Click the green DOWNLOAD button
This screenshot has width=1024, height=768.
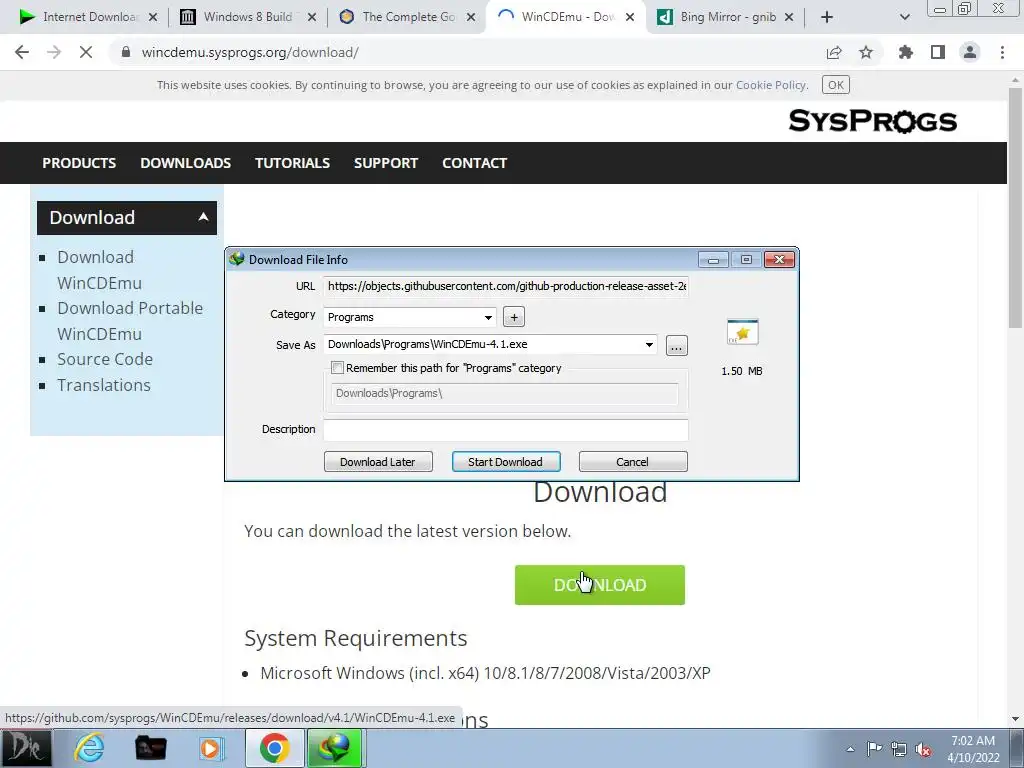(600, 585)
